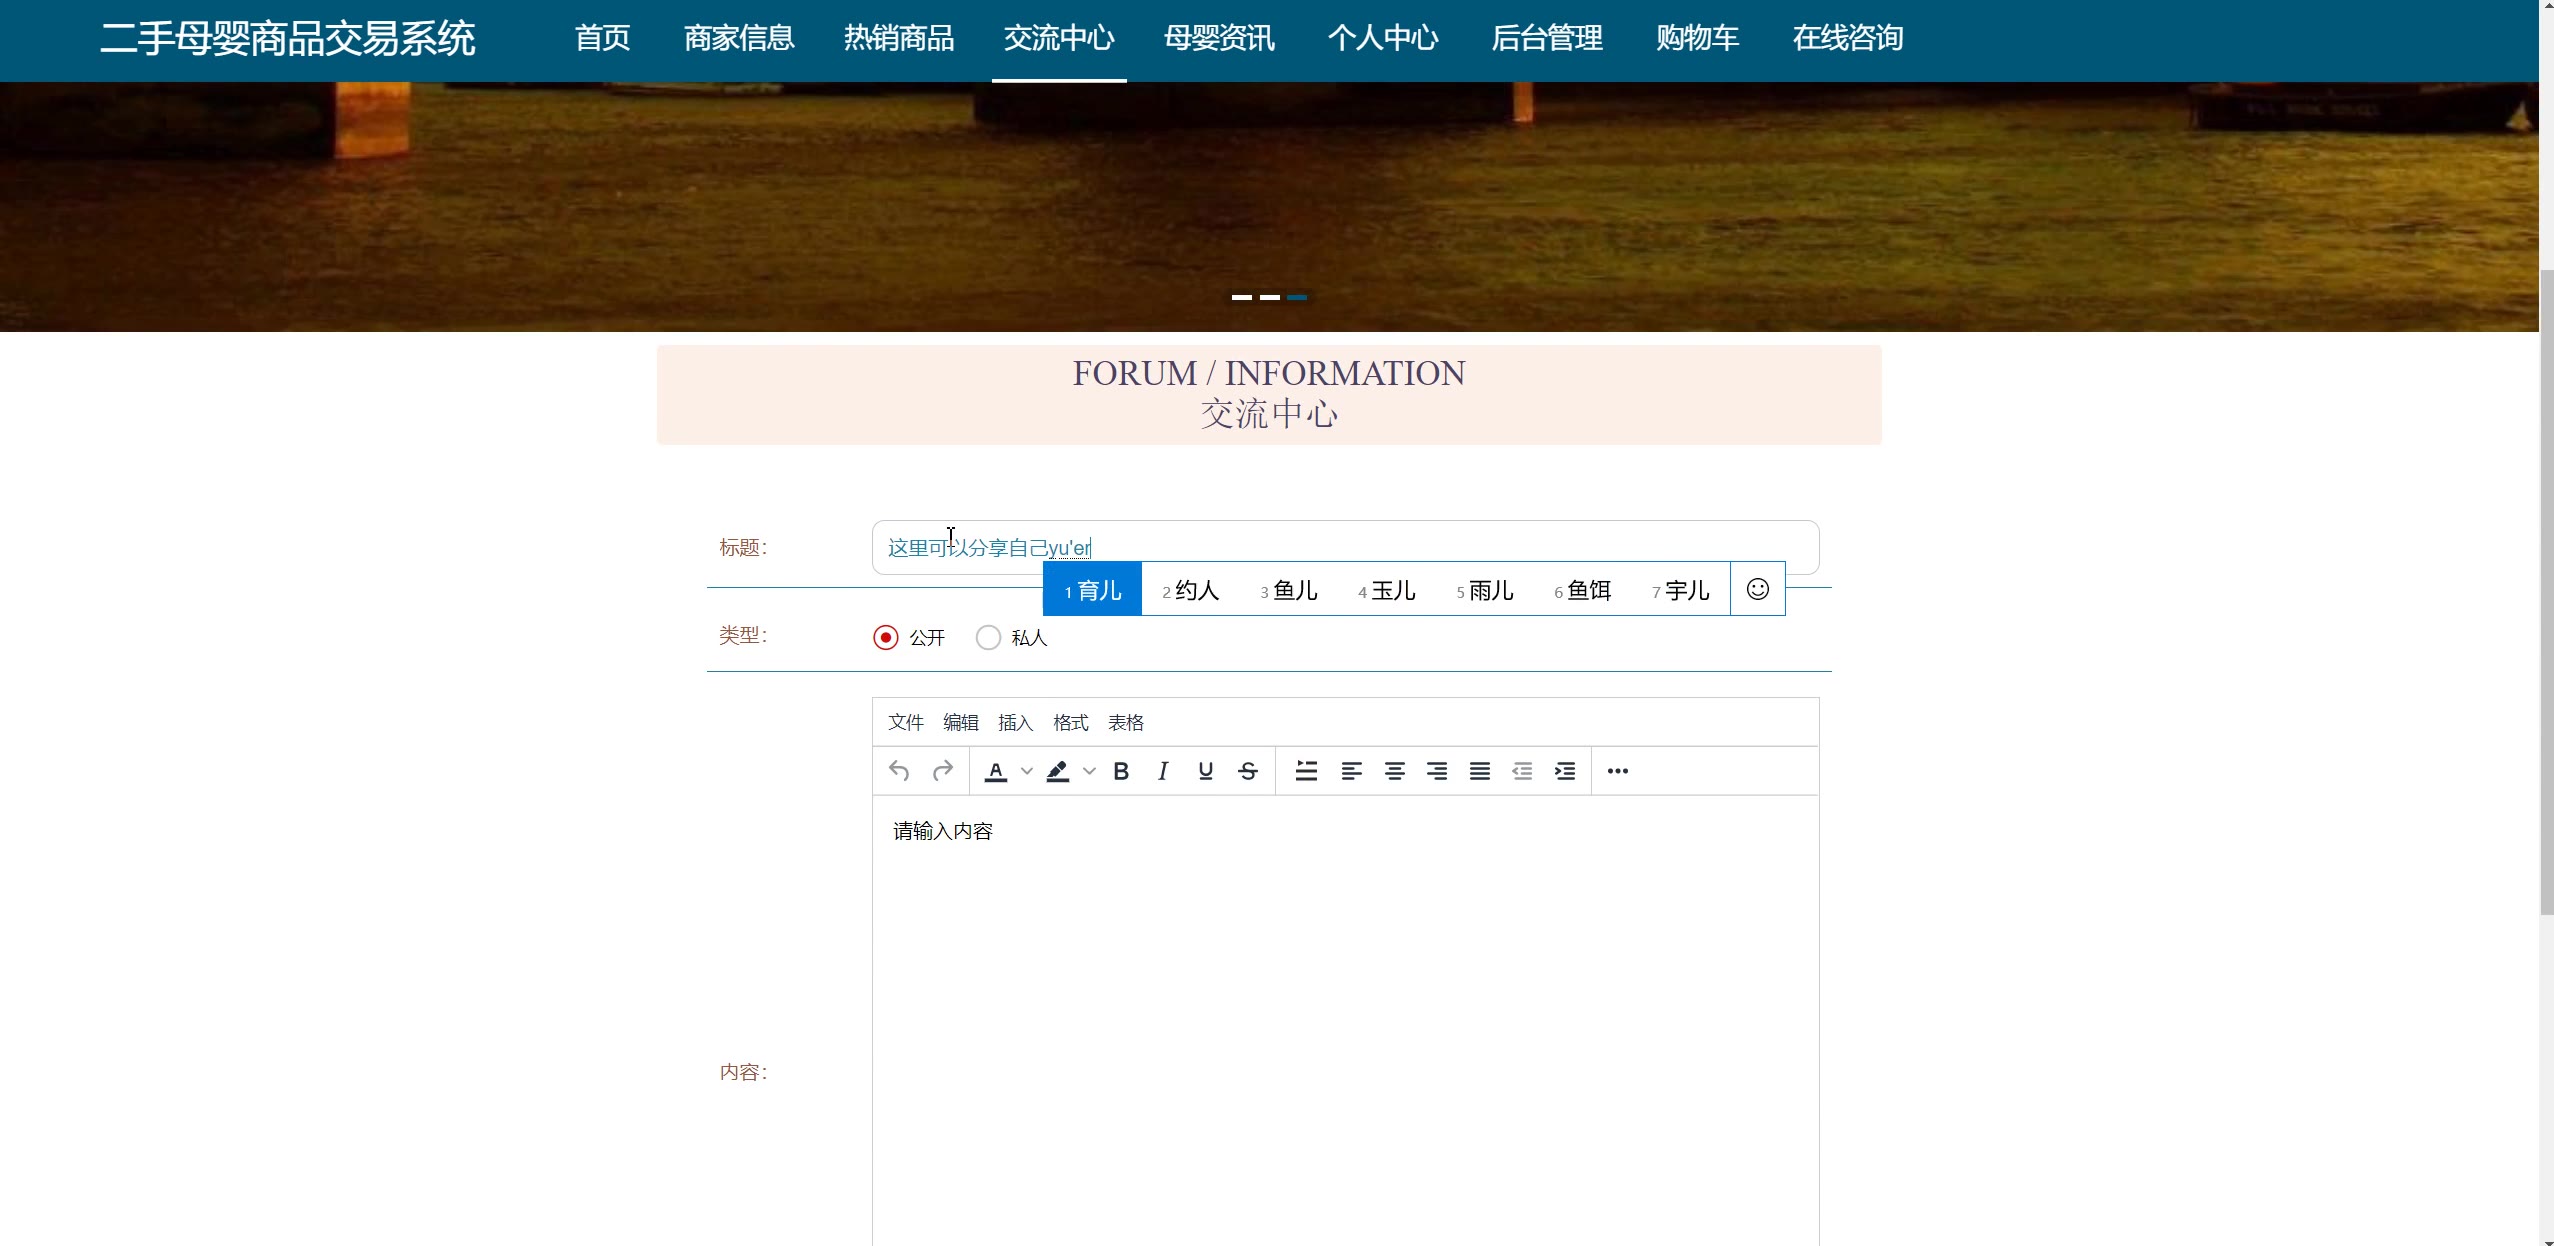Toggle bold formatting in the editor
The image size is (2554, 1246).
pyautogui.click(x=1121, y=771)
